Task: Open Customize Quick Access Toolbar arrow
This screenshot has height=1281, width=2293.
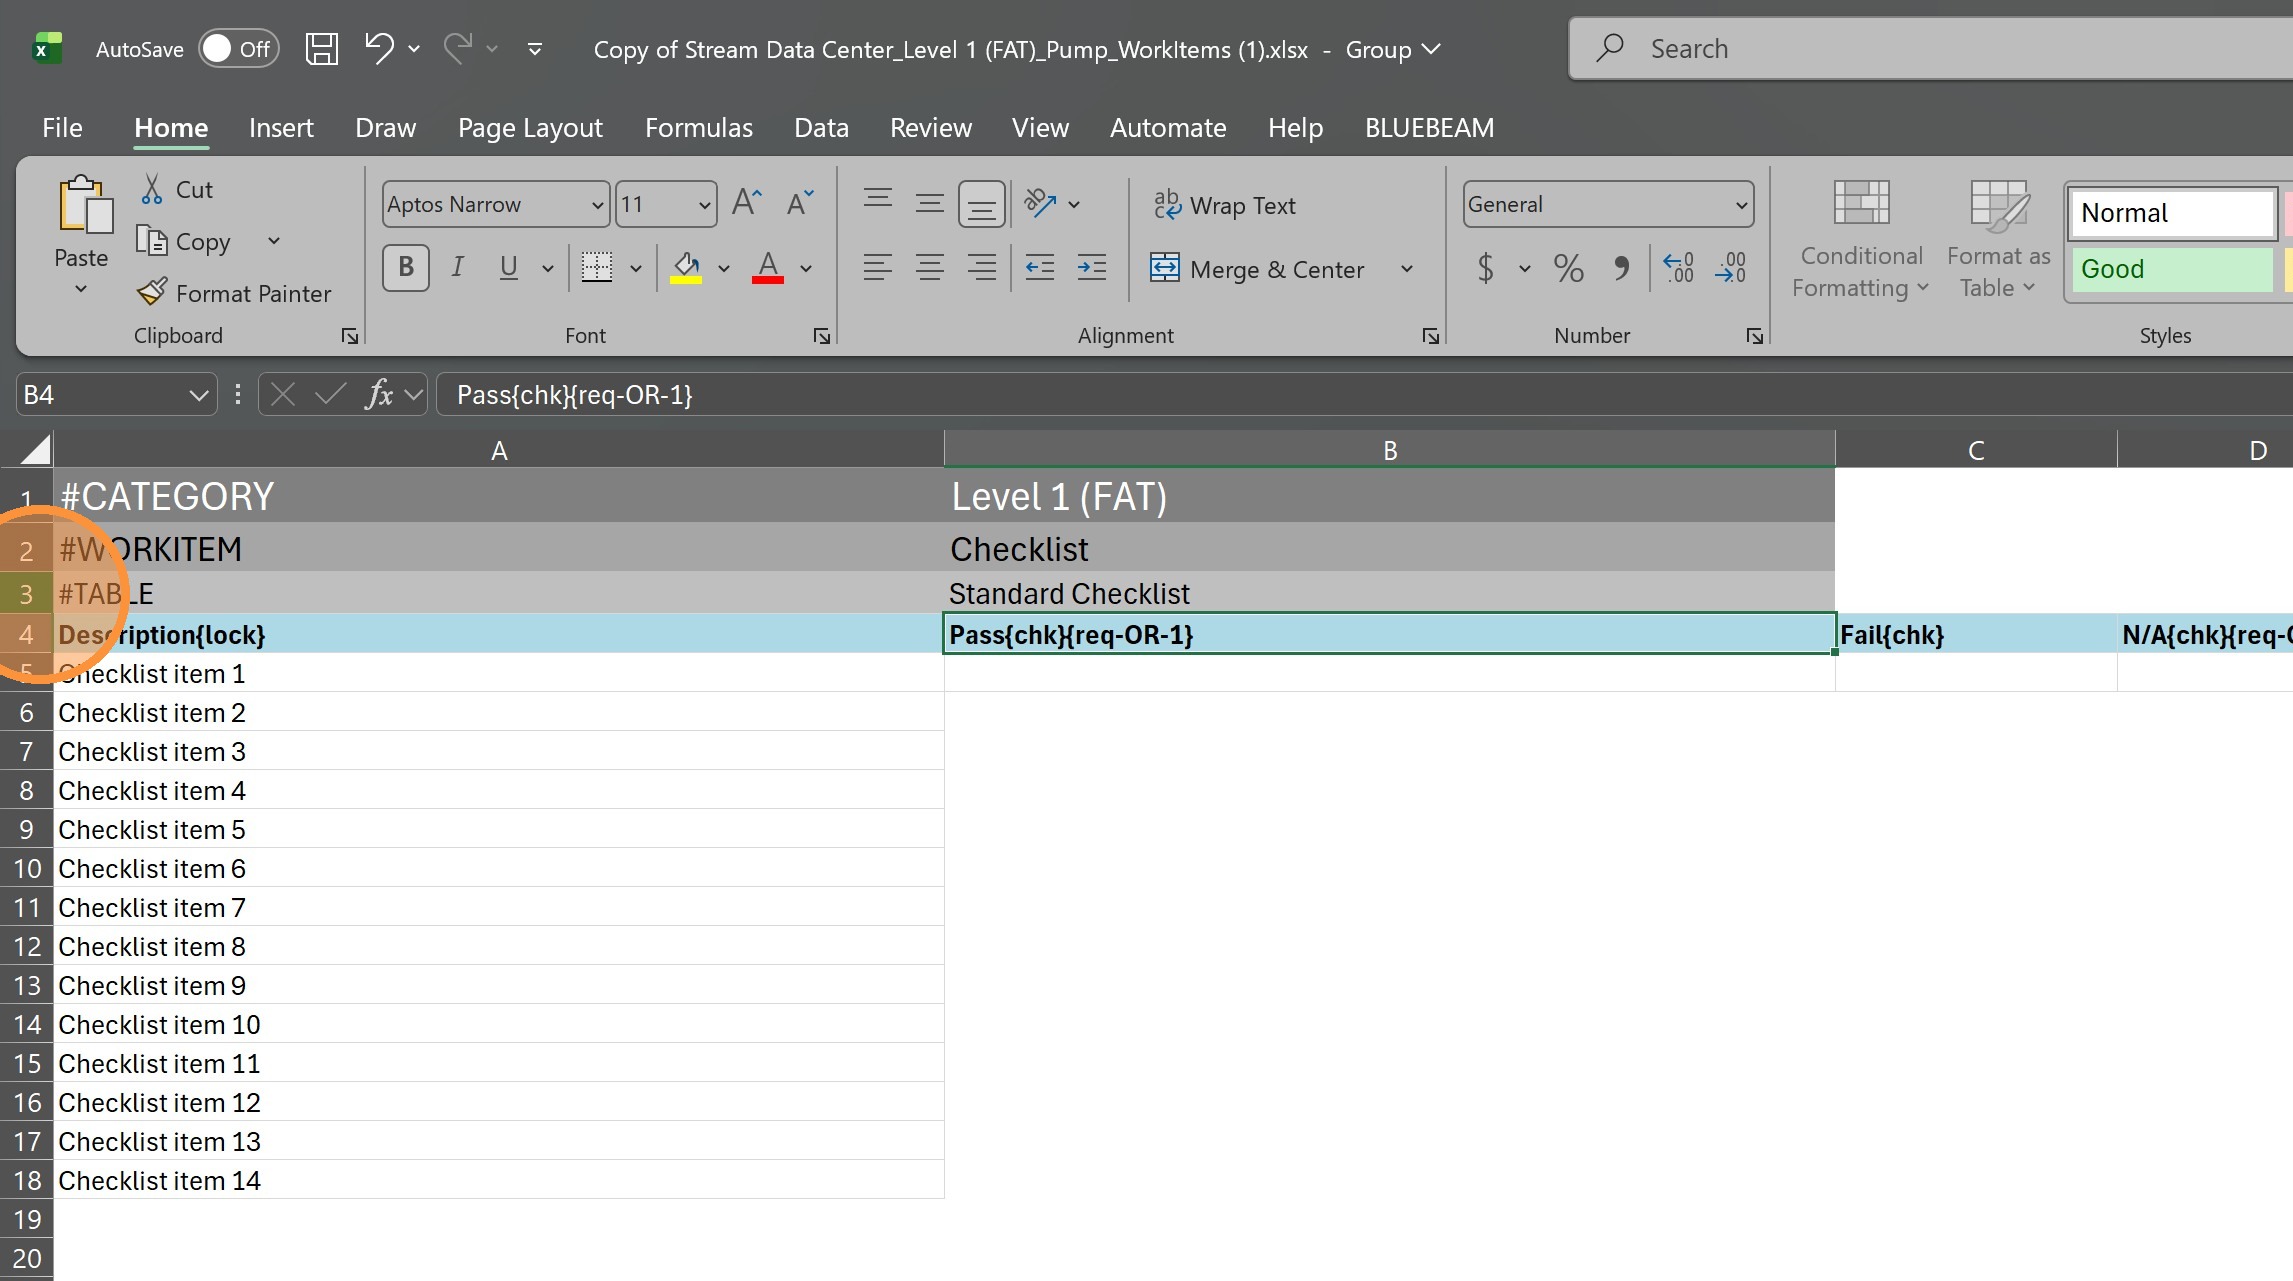Action: [535, 49]
